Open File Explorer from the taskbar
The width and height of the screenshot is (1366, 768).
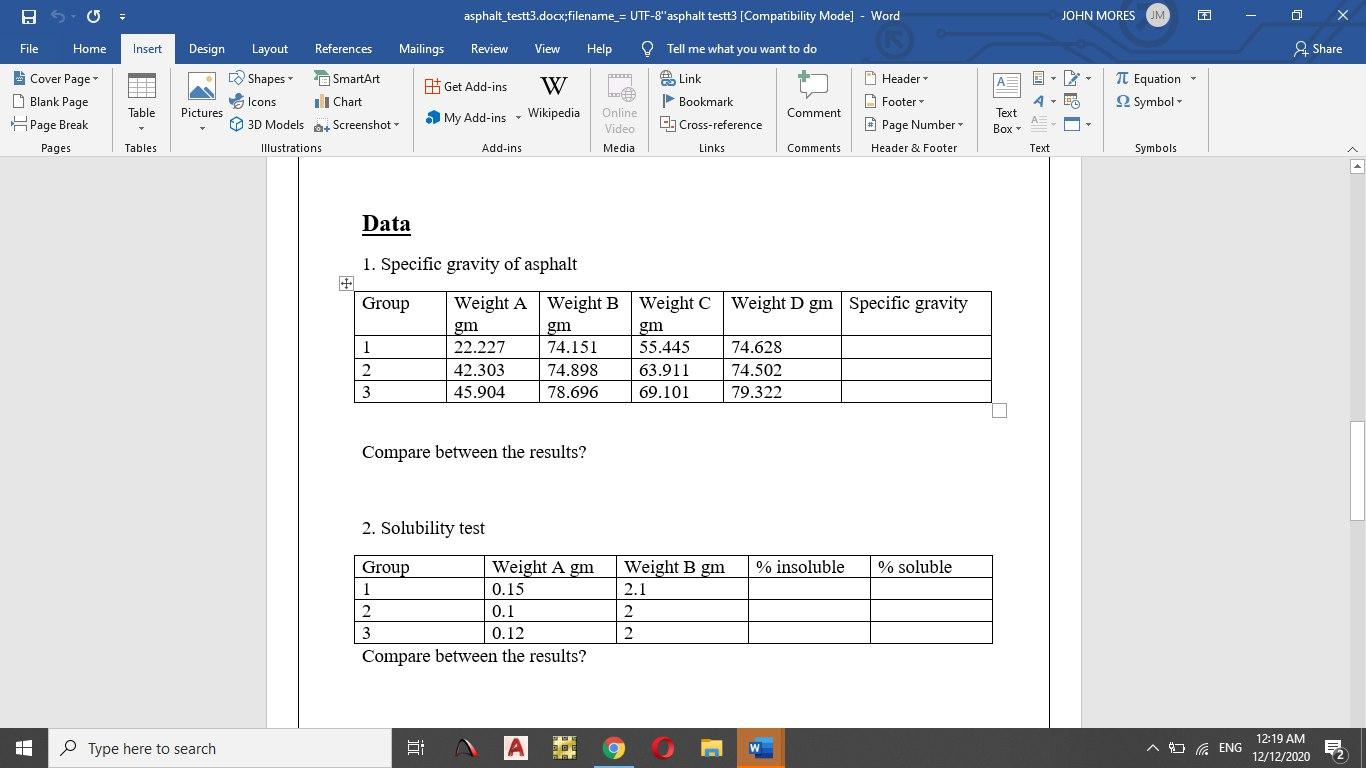711,748
